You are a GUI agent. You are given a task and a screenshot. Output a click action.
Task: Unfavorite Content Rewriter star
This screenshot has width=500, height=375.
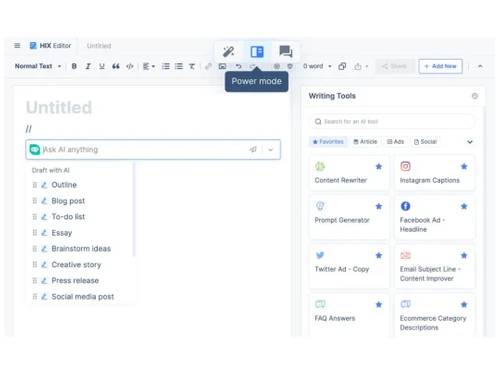click(x=379, y=166)
